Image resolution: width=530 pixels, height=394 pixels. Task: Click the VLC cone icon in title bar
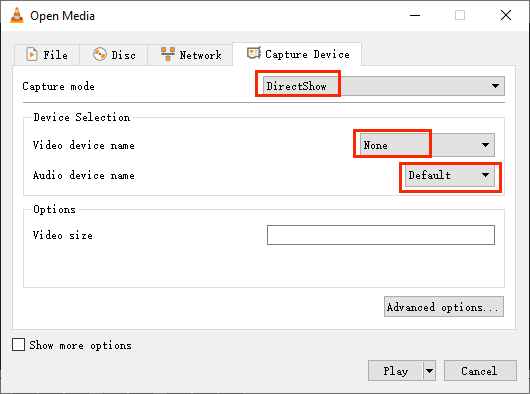17,15
